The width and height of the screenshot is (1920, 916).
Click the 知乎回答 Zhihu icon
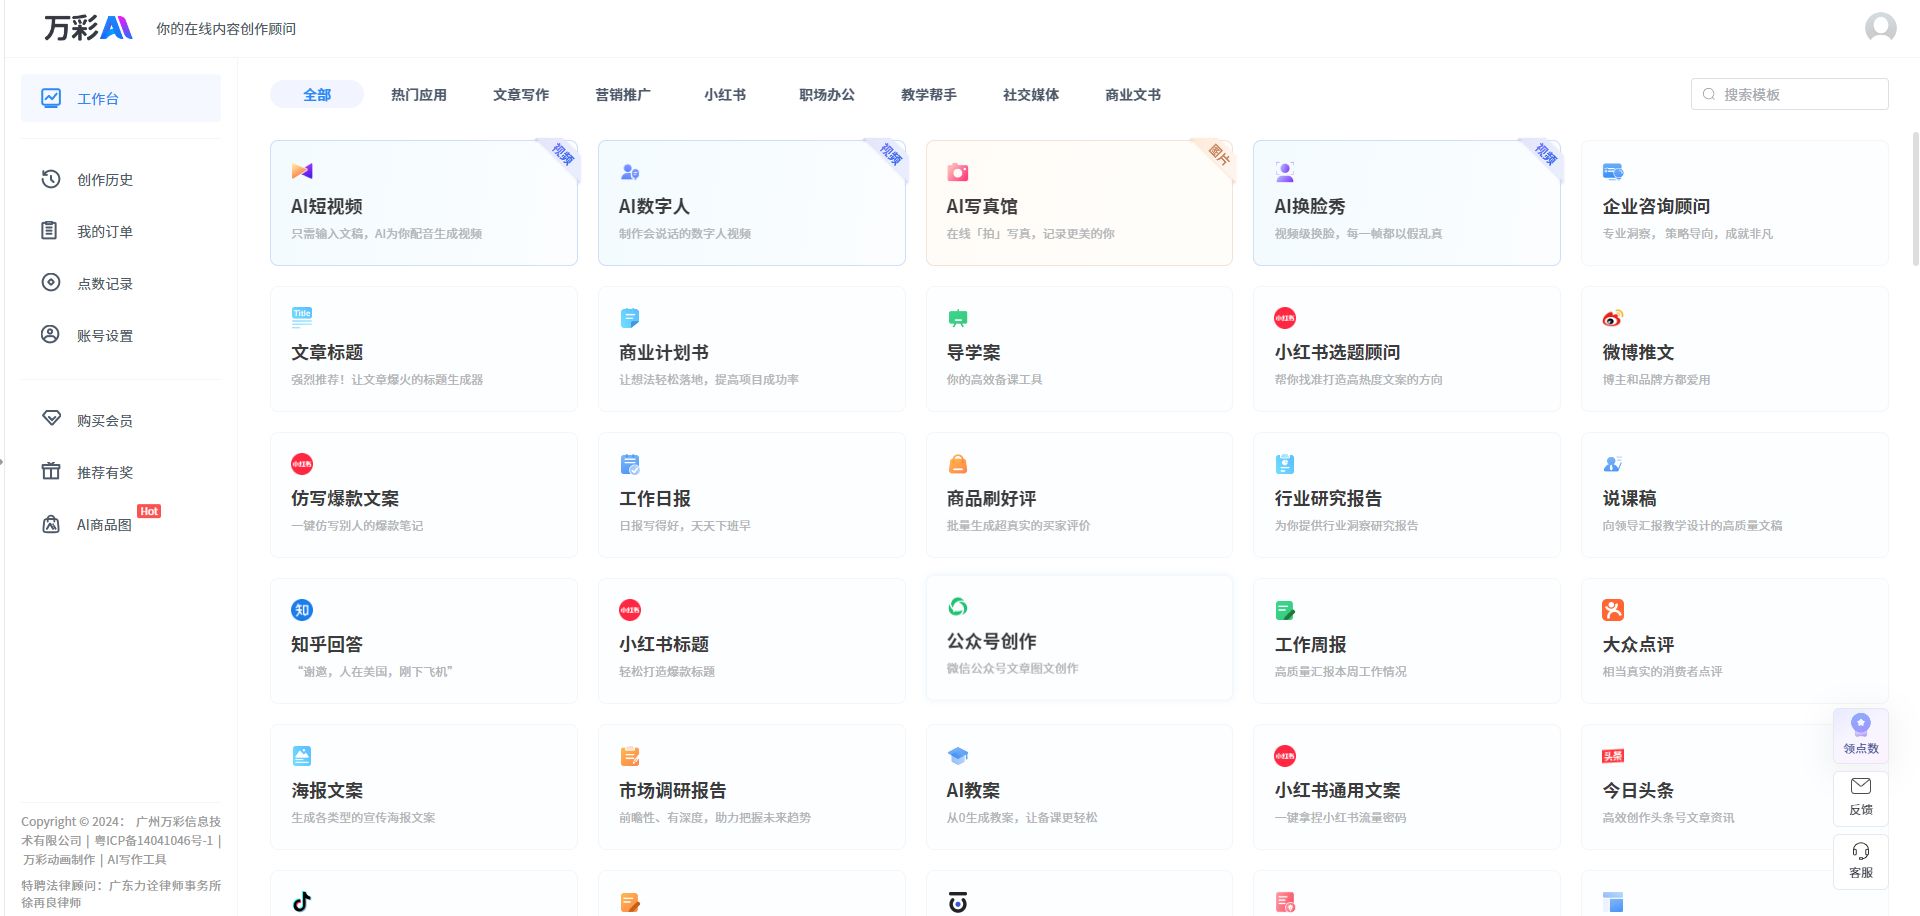pyautogui.click(x=302, y=610)
